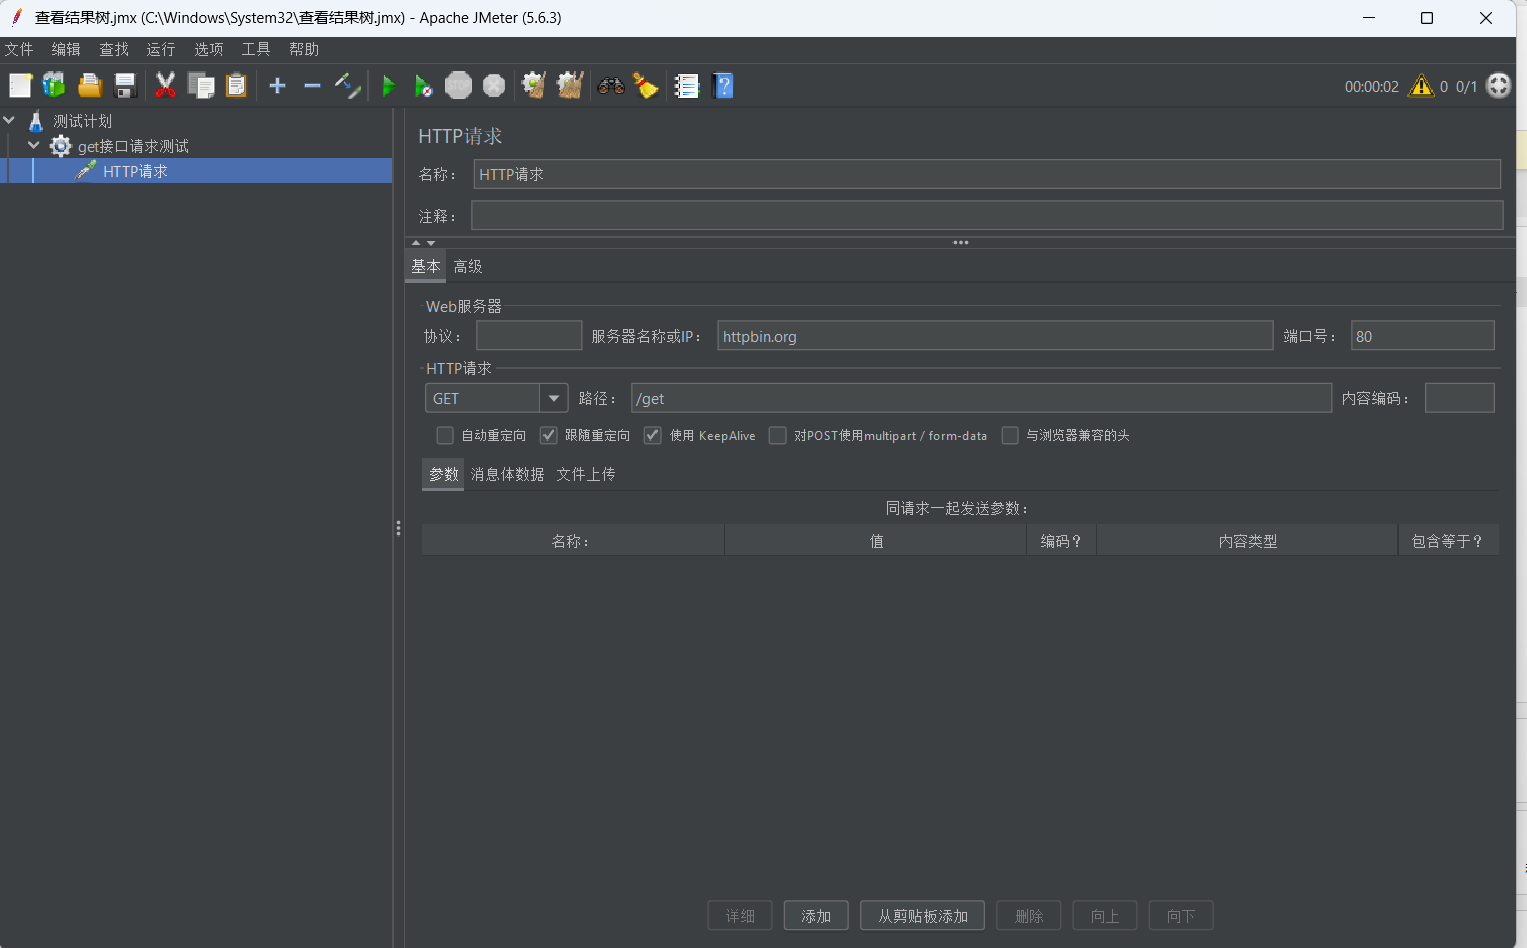The height and width of the screenshot is (948, 1527).
Task: Click the yellow warning triangle log icon
Action: click(x=1421, y=86)
